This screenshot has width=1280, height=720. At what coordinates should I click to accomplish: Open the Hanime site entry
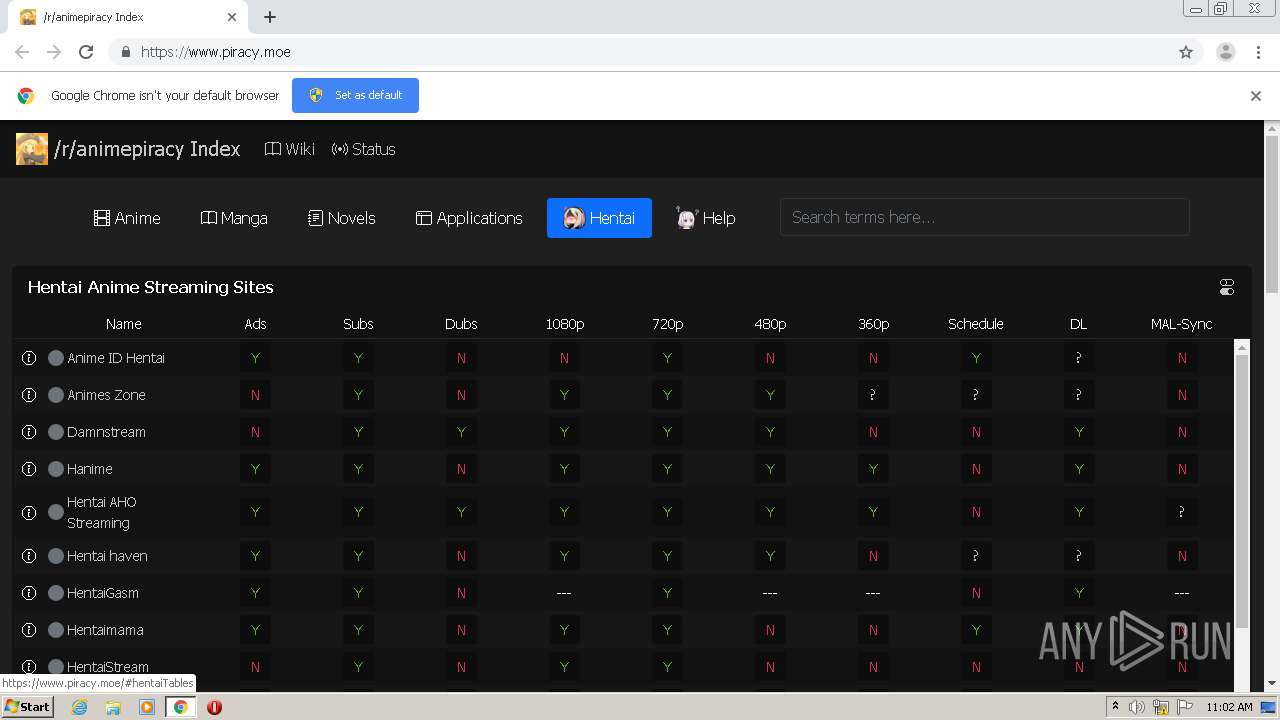click(x=90, y=469)
